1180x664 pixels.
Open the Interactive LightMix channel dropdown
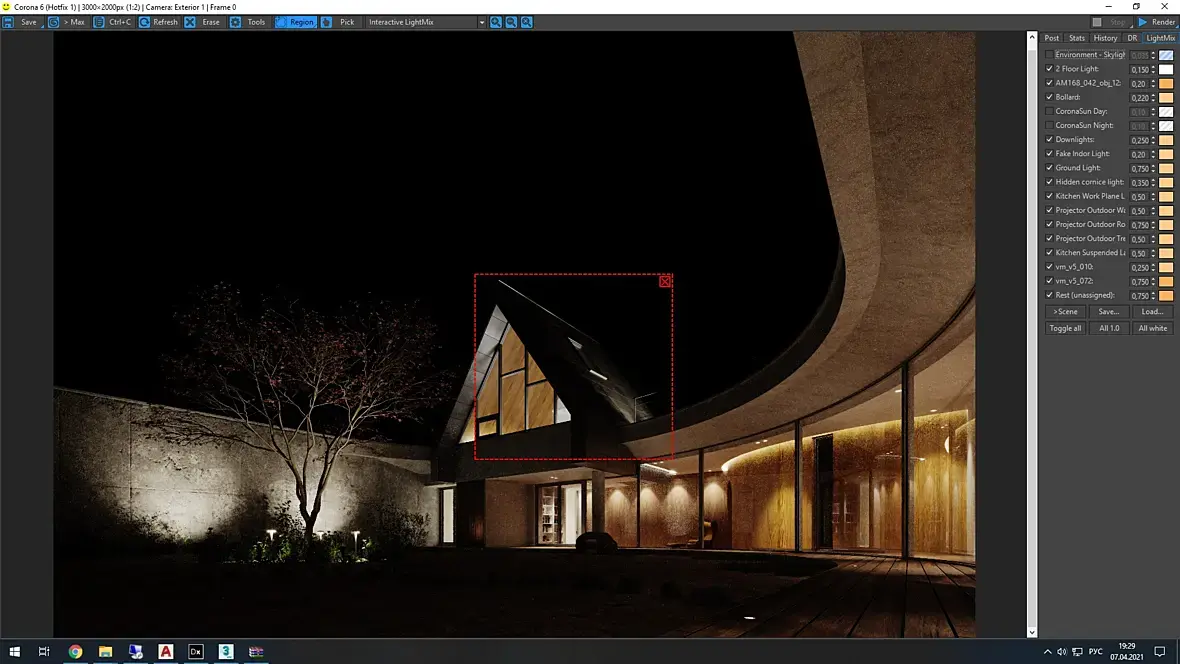point(425,22)
